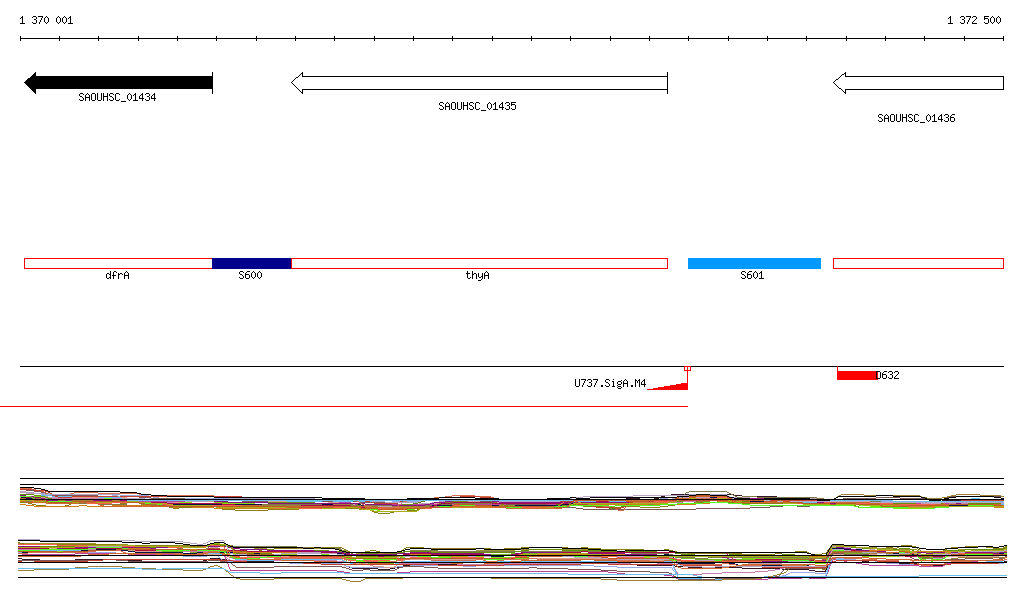Click the thyA label
The width and height of the screenshot is (1024, 611).
coord(477,275)
